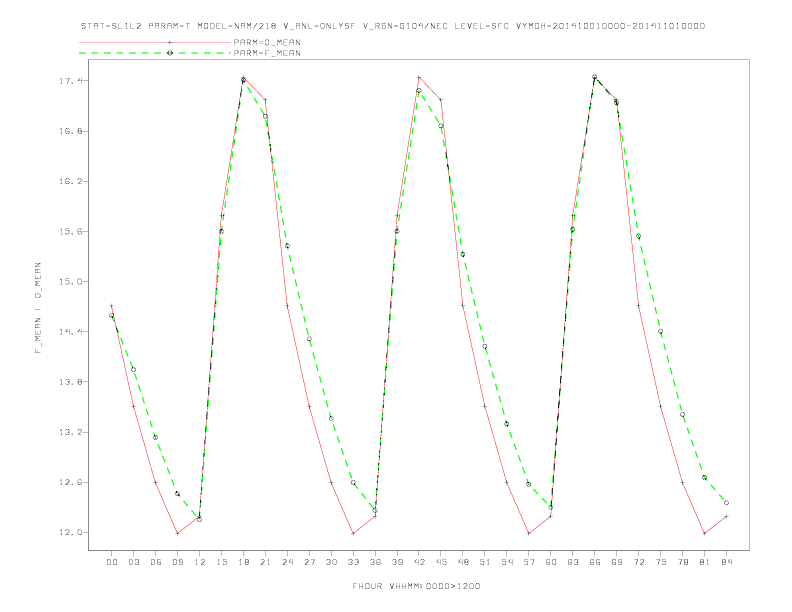
Task: Click the 03 forecast hour tick label
Action: point(133,562)
